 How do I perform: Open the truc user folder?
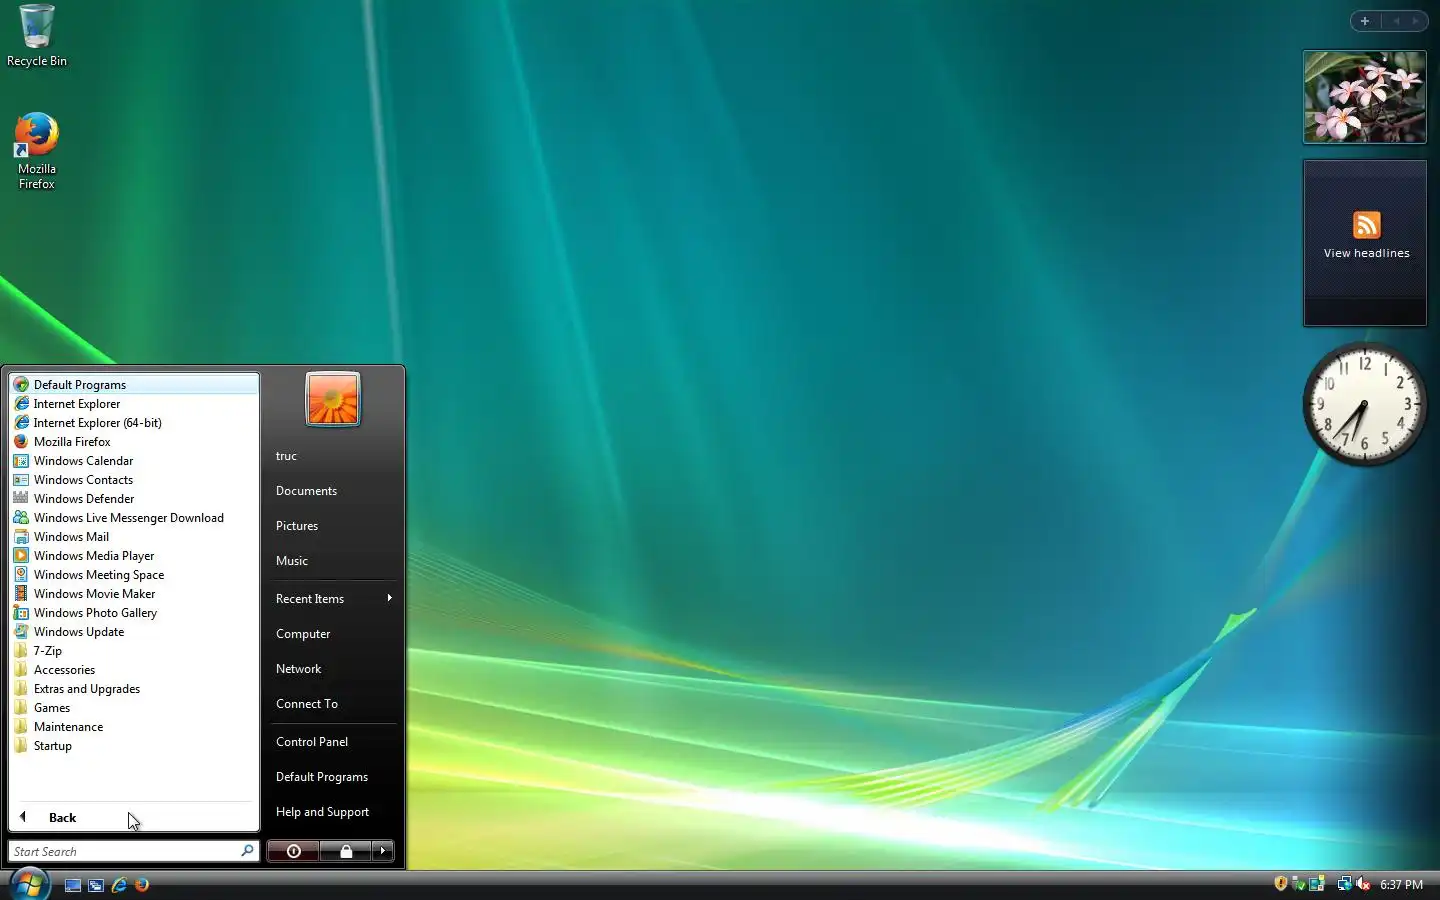(333, 456)
